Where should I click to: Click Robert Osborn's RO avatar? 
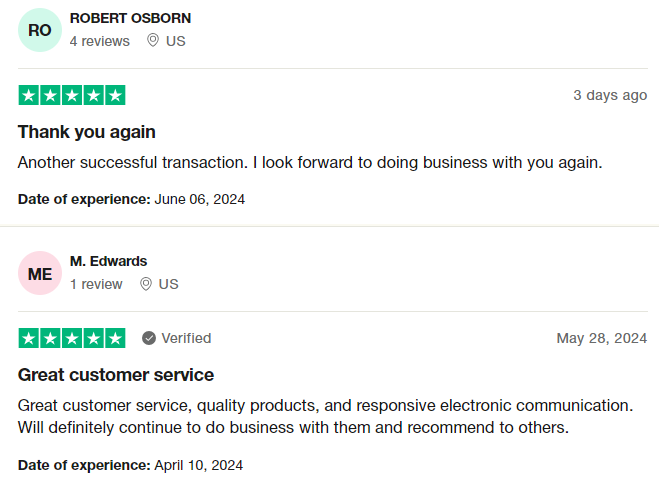[x=40, y=30]
